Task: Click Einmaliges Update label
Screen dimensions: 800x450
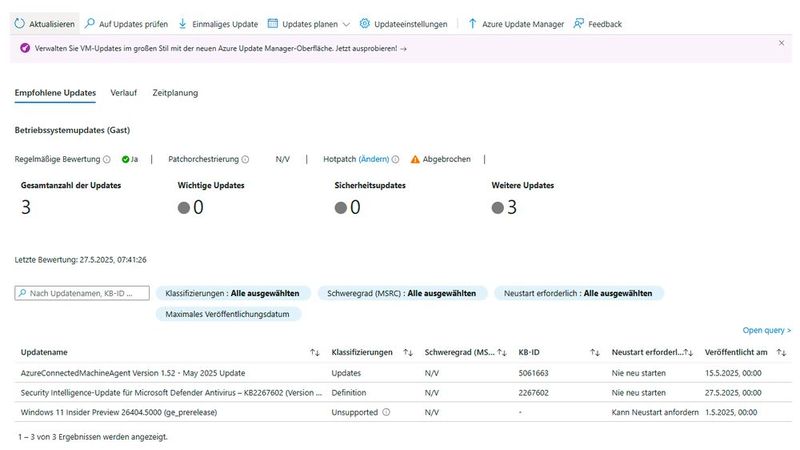Action: pyautogui.click(x=225, y=24)
